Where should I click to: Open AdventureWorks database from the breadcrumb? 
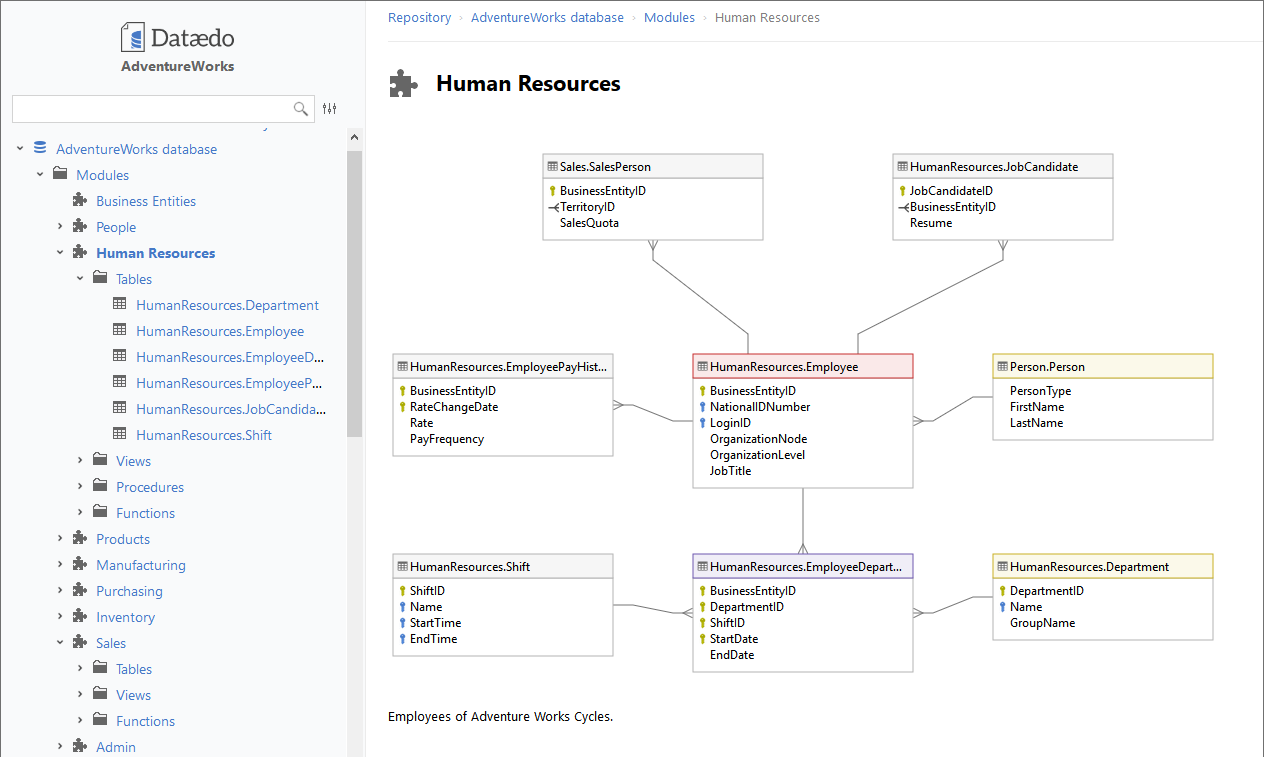tap(547, 17)
